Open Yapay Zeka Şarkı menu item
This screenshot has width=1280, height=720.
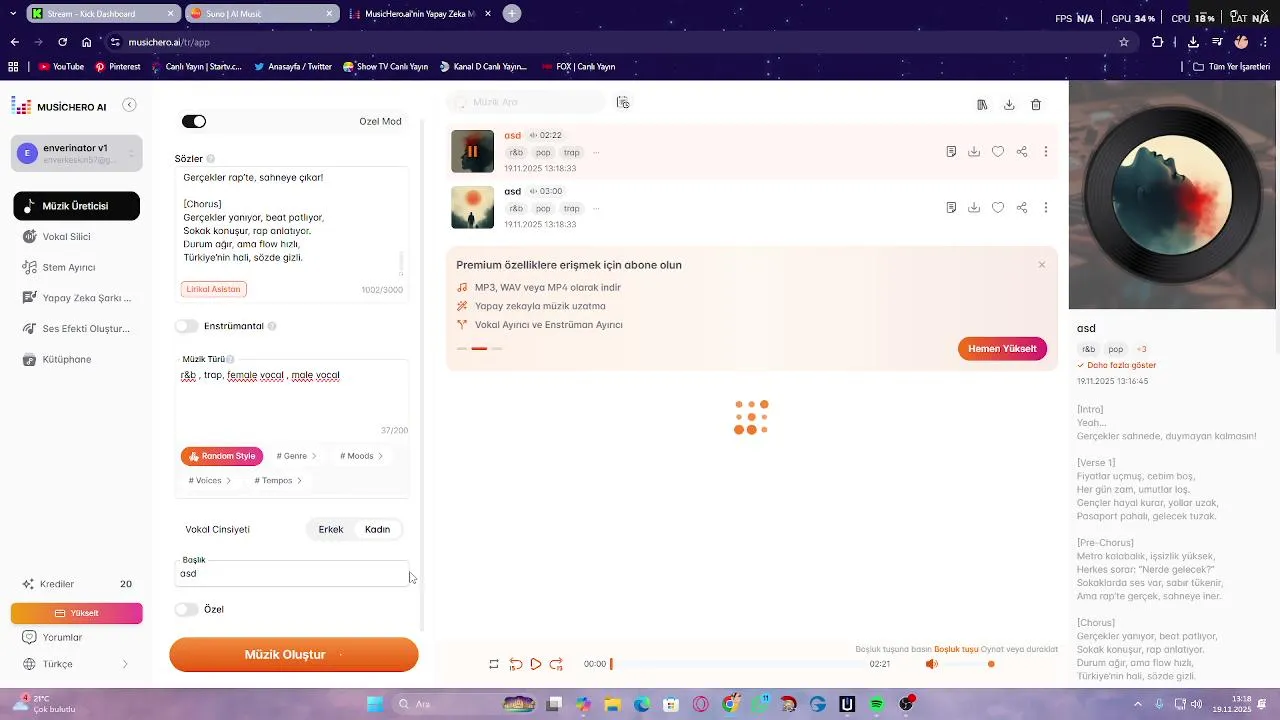click(76, 298)
